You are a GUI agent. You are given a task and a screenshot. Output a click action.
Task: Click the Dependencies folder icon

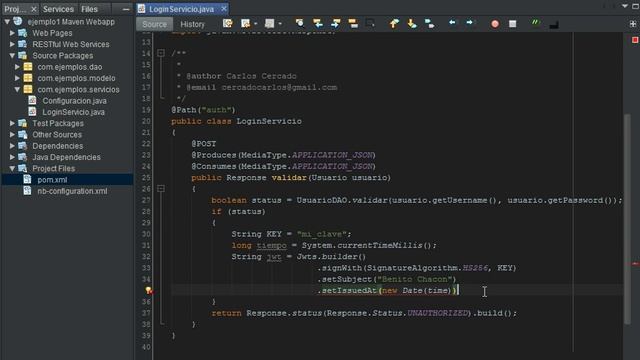coord(23,146)
